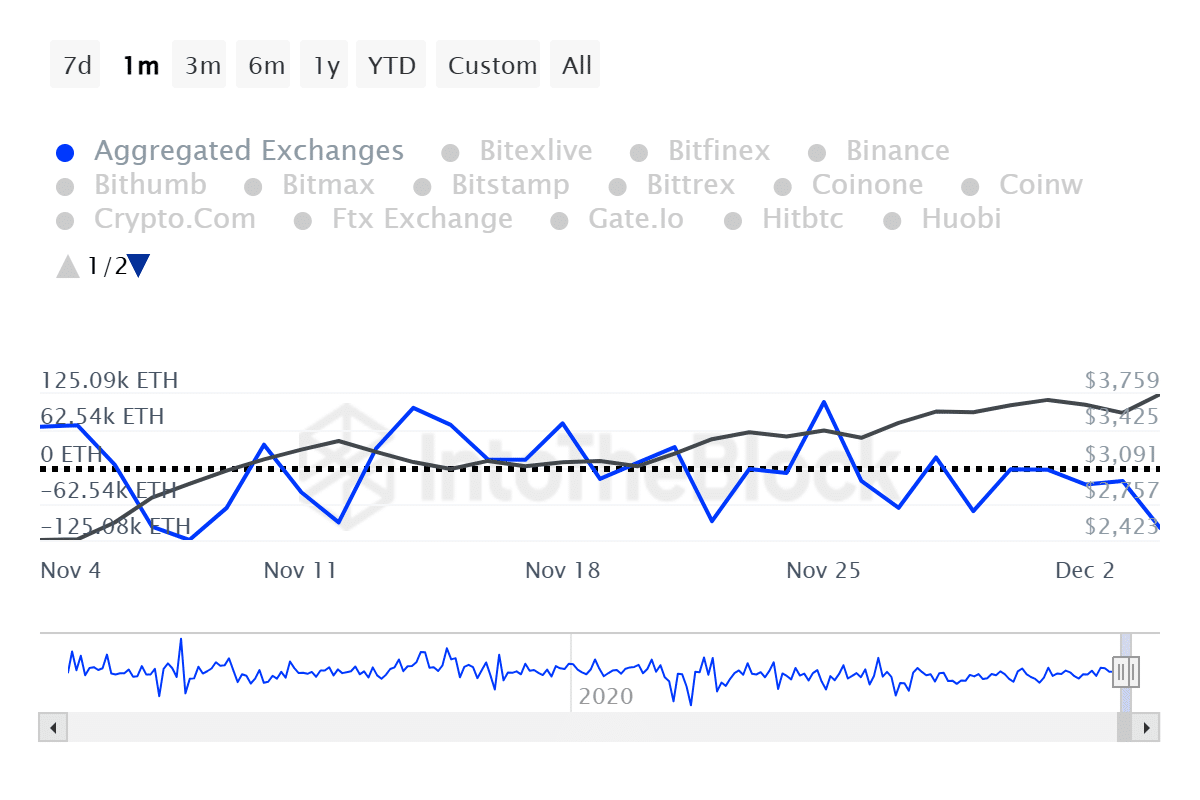Select the 1y range button
Screen dimensions: 1200x800
(x=326, y=66)
